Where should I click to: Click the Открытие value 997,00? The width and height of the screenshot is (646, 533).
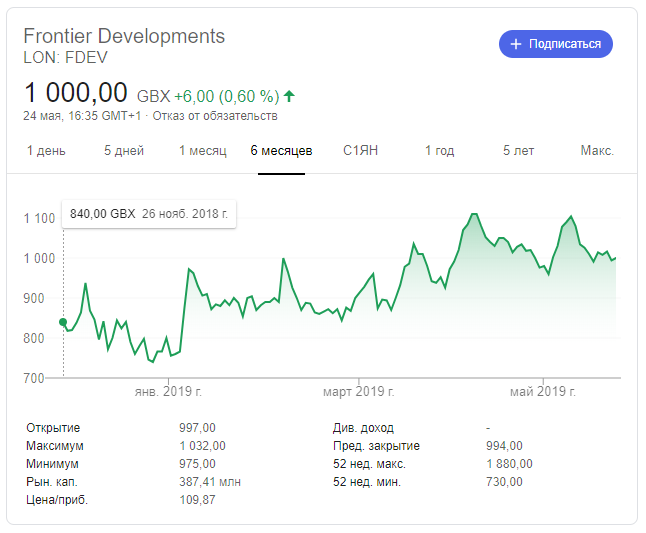(197, 428)
